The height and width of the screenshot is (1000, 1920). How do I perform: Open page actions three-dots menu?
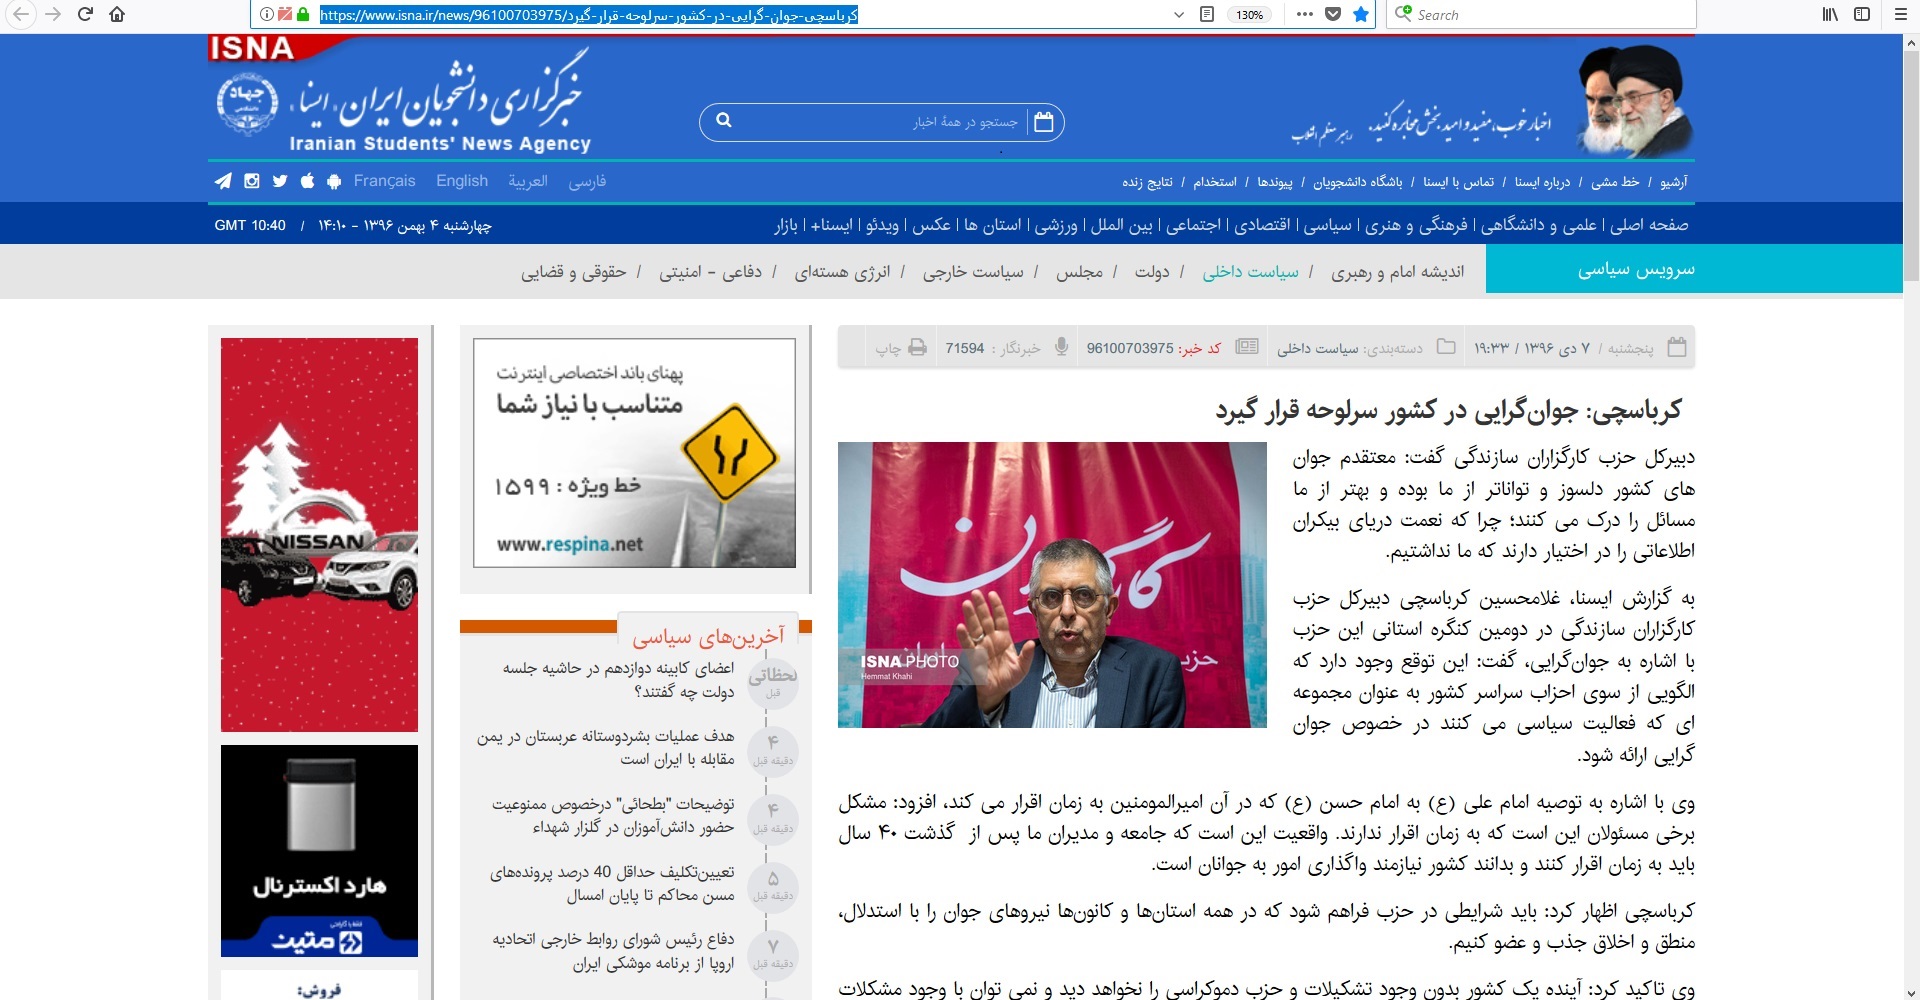click(x=1304, y=14)
